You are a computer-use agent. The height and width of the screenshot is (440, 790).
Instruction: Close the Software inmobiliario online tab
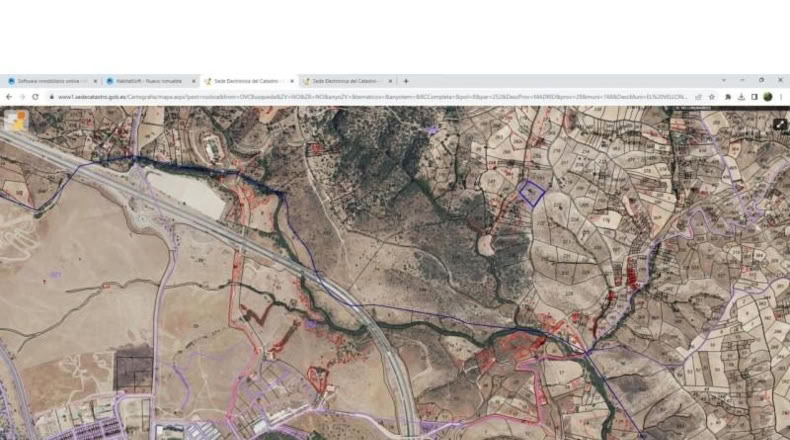point(95,81)
